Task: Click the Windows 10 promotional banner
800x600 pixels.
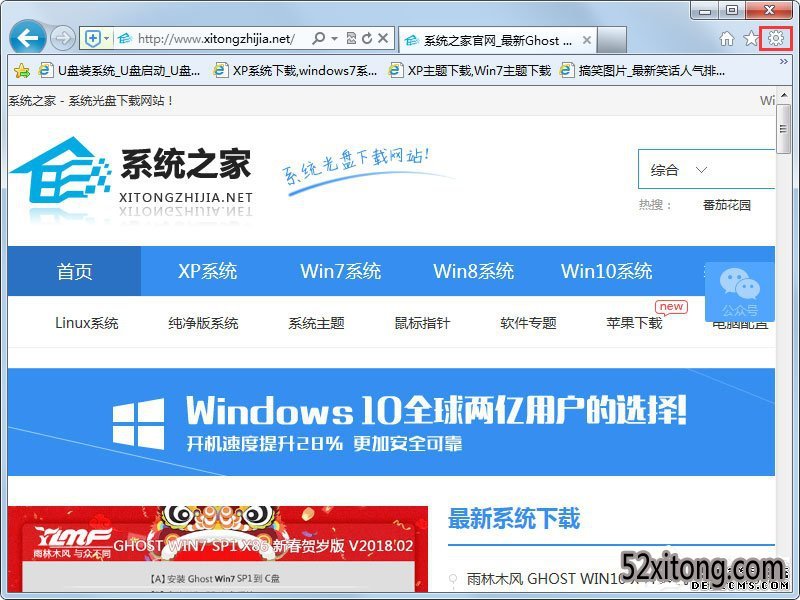Action: [391, 422]
